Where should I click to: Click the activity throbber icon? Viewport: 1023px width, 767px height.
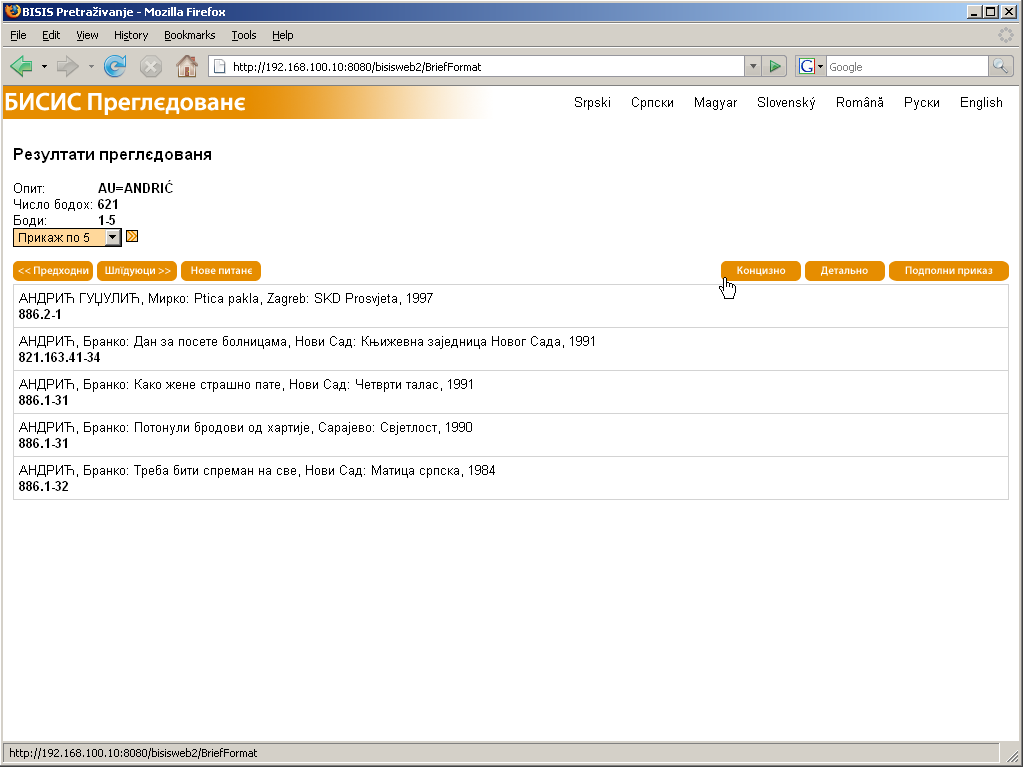click(1005, 35)
